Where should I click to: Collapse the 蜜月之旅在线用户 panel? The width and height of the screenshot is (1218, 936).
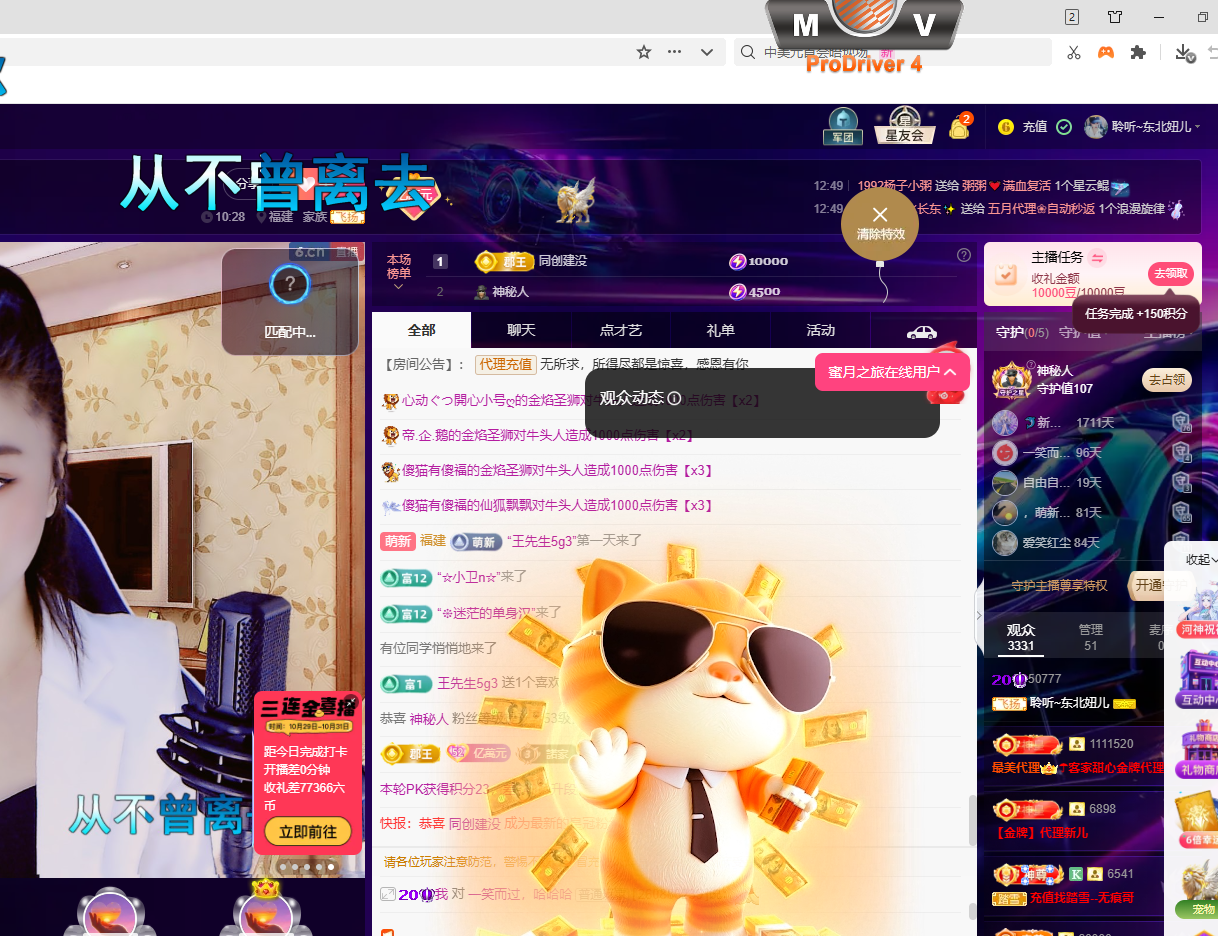click(x=950, y=372)
